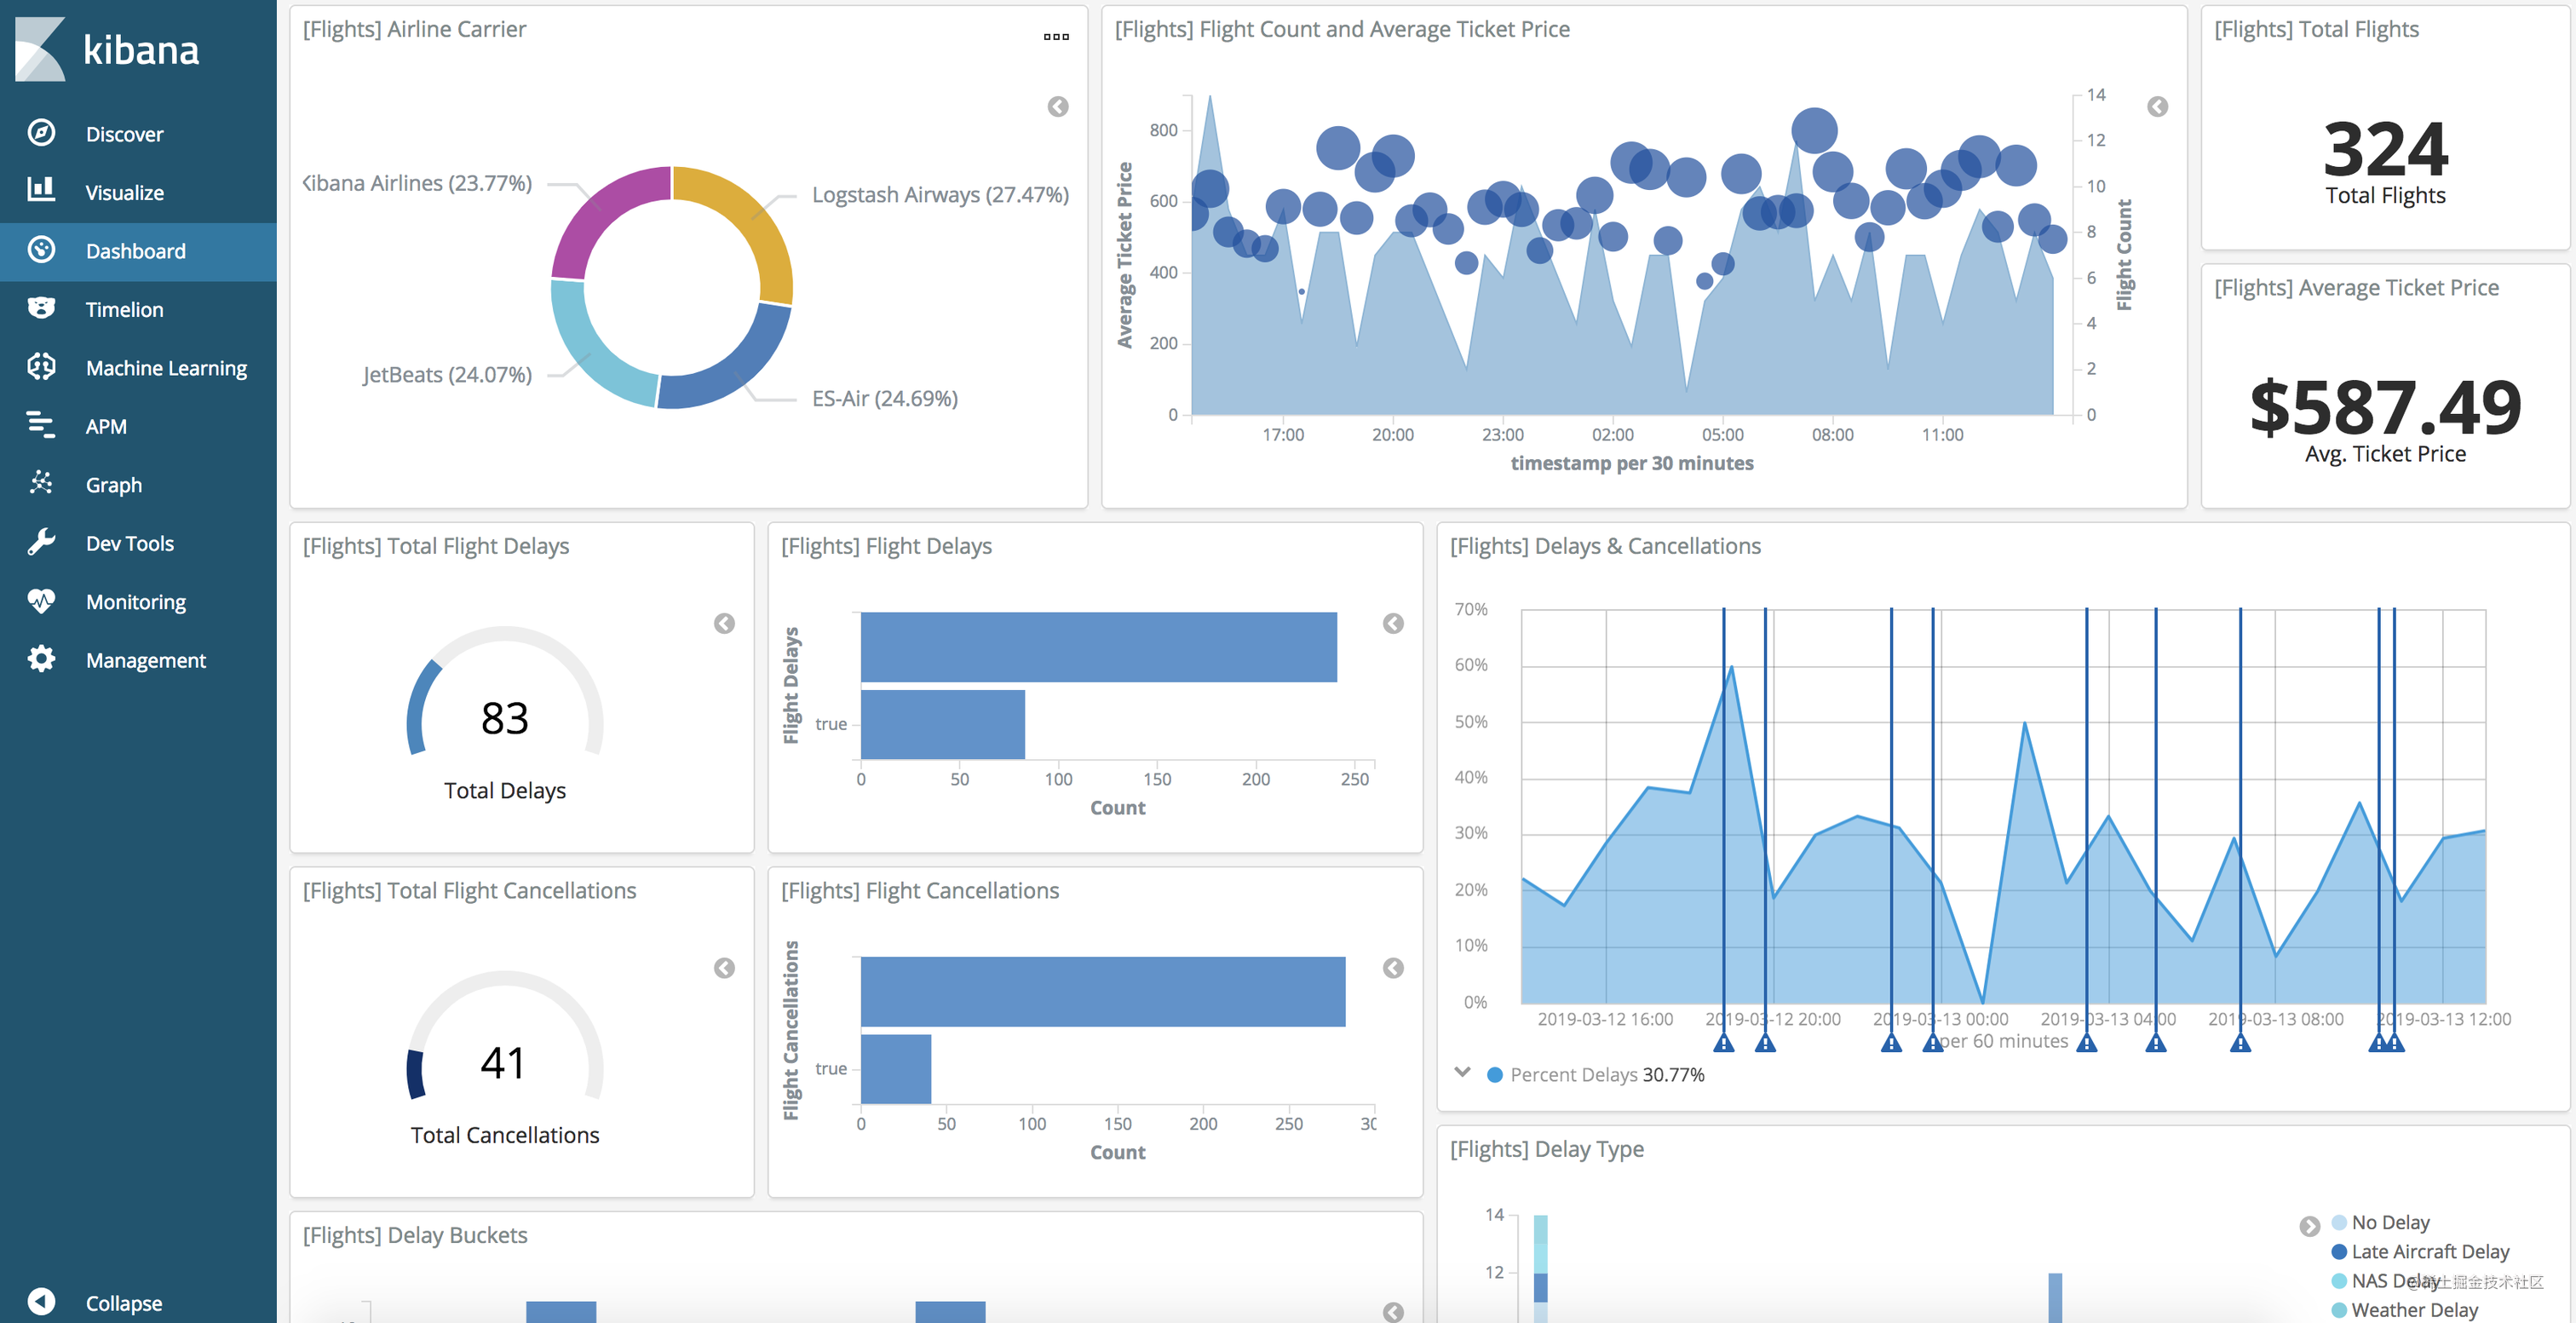Click the 41 Total Cancellations gauge value
The width and height of the screenshot is (2576, 1323).
503,1063
